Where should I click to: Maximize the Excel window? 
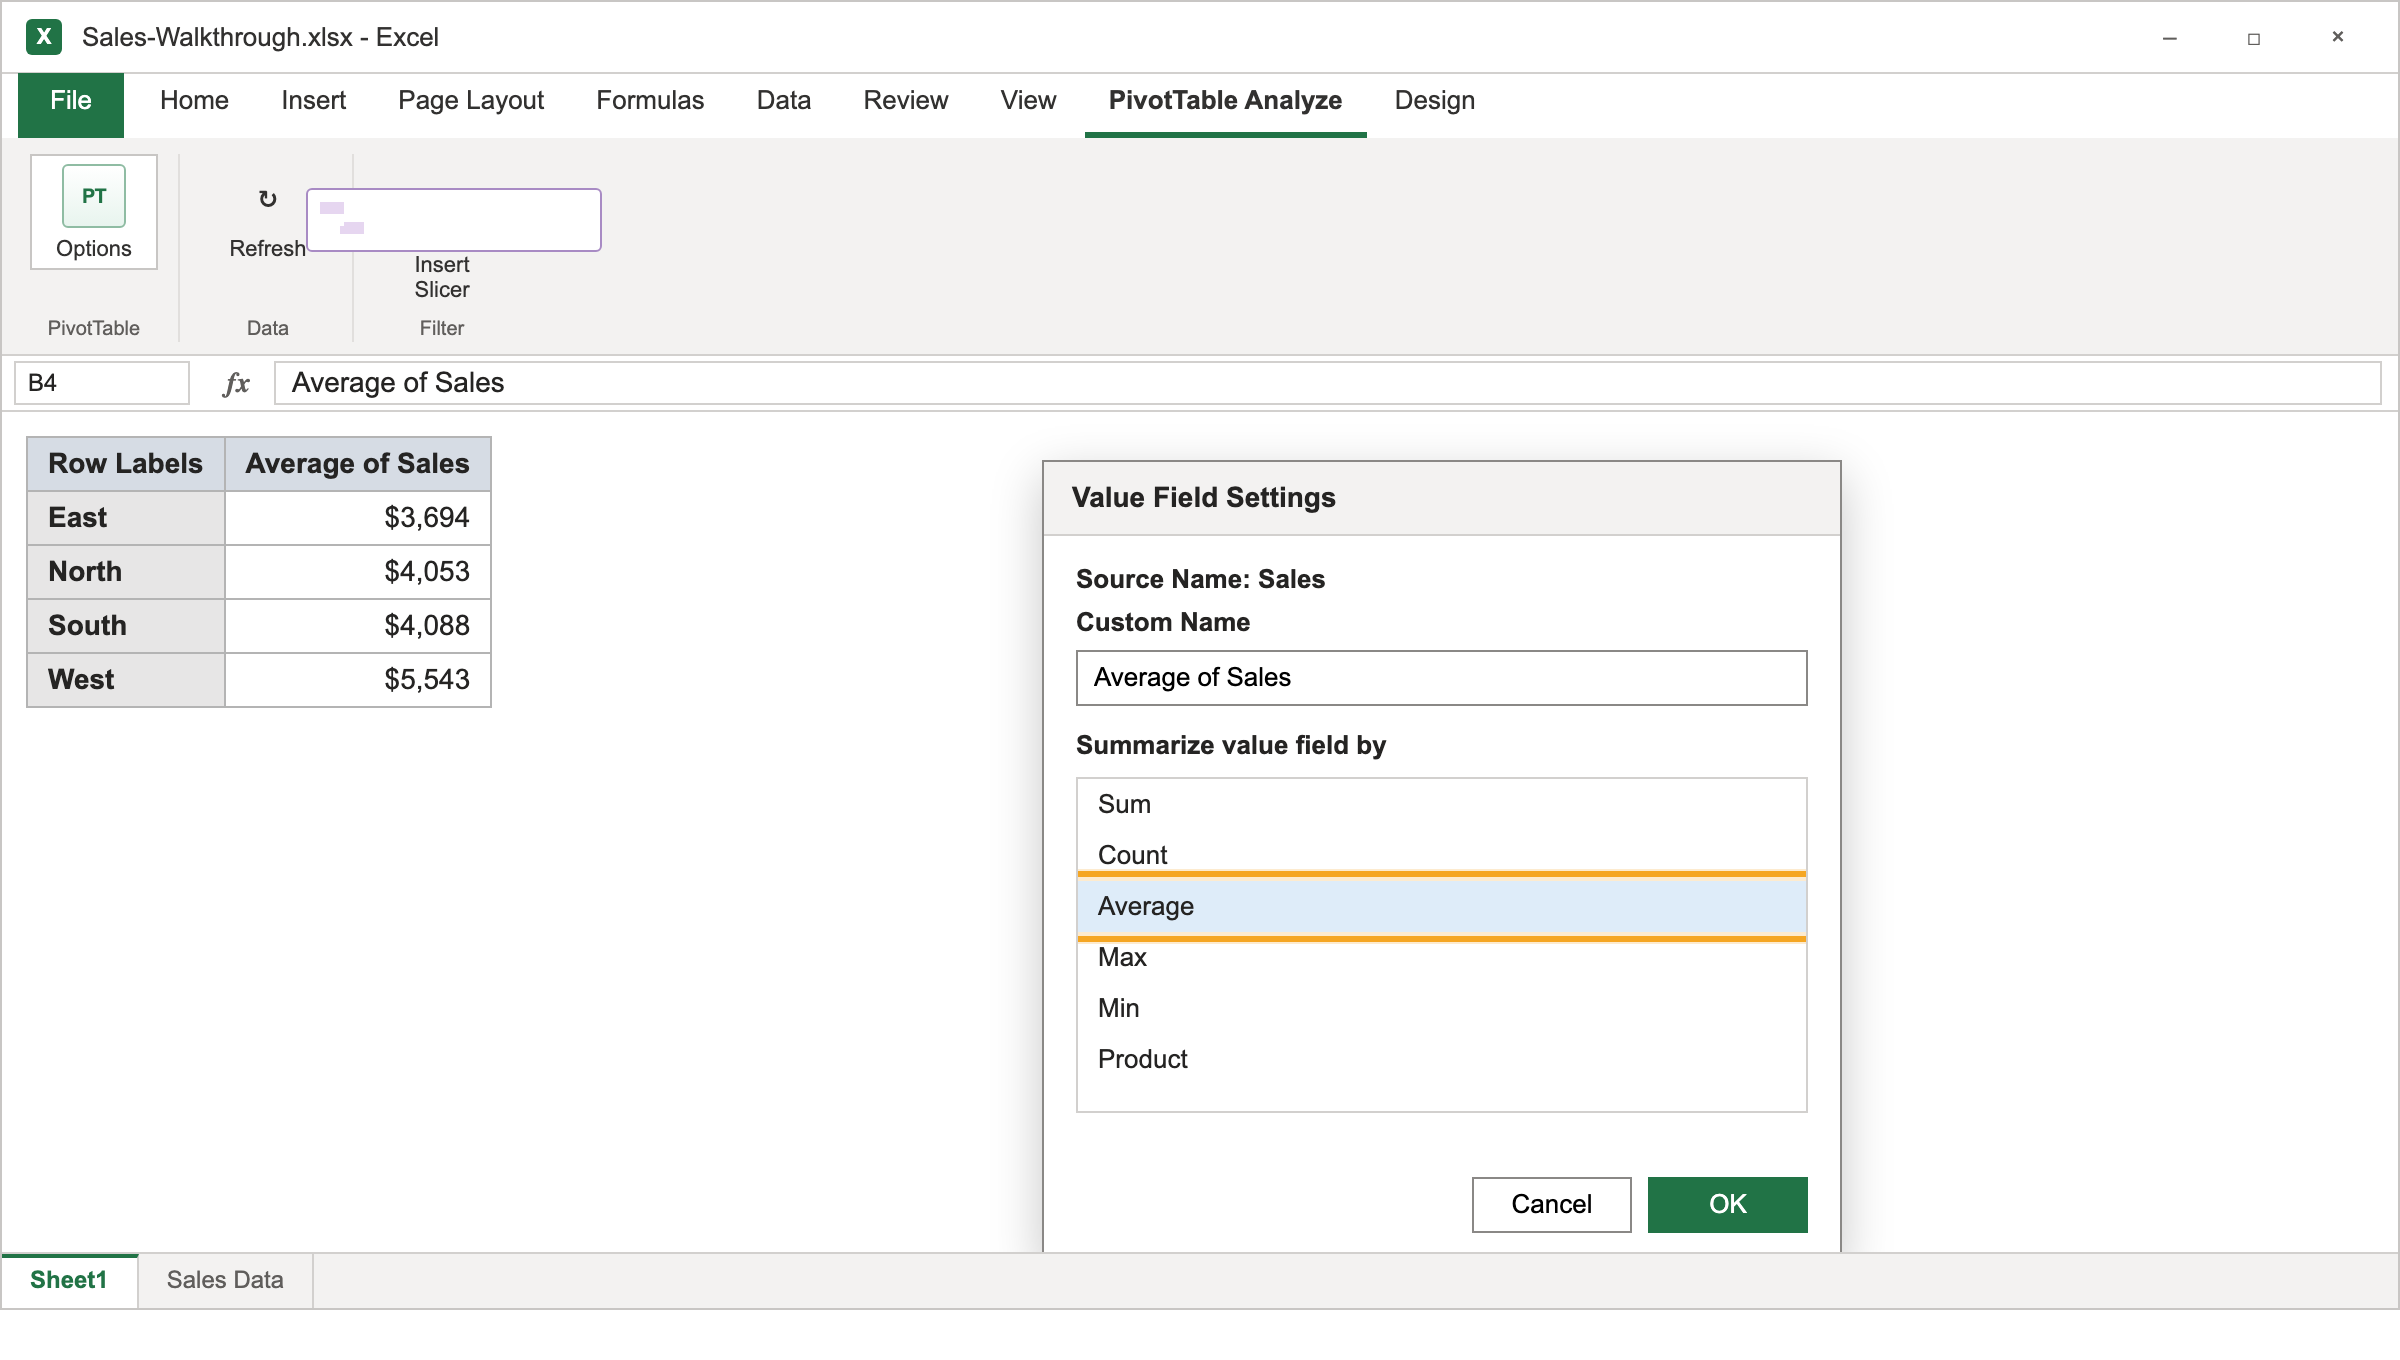point(2254,38)
